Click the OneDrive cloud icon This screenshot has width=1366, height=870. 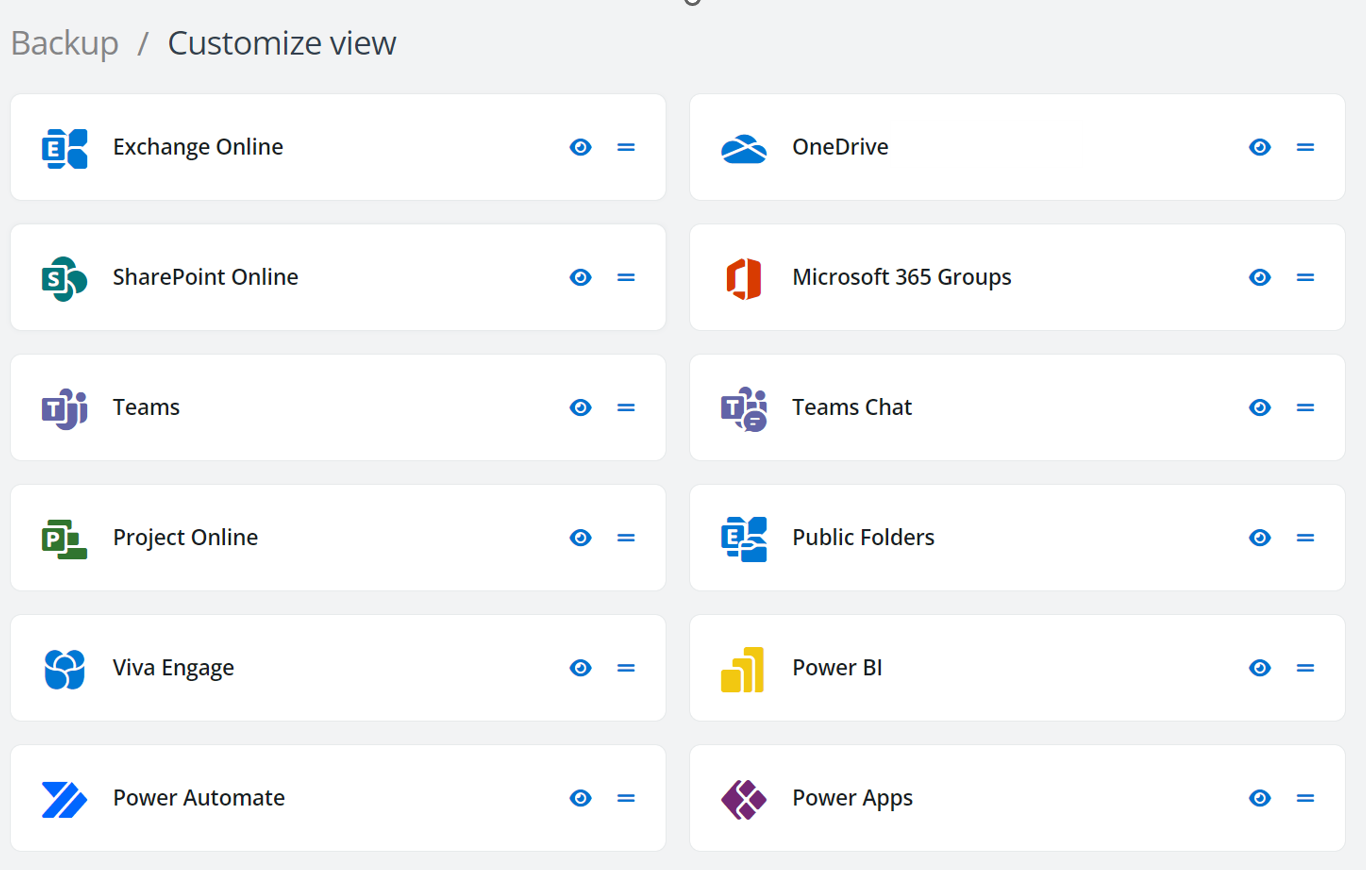point(743,149)
